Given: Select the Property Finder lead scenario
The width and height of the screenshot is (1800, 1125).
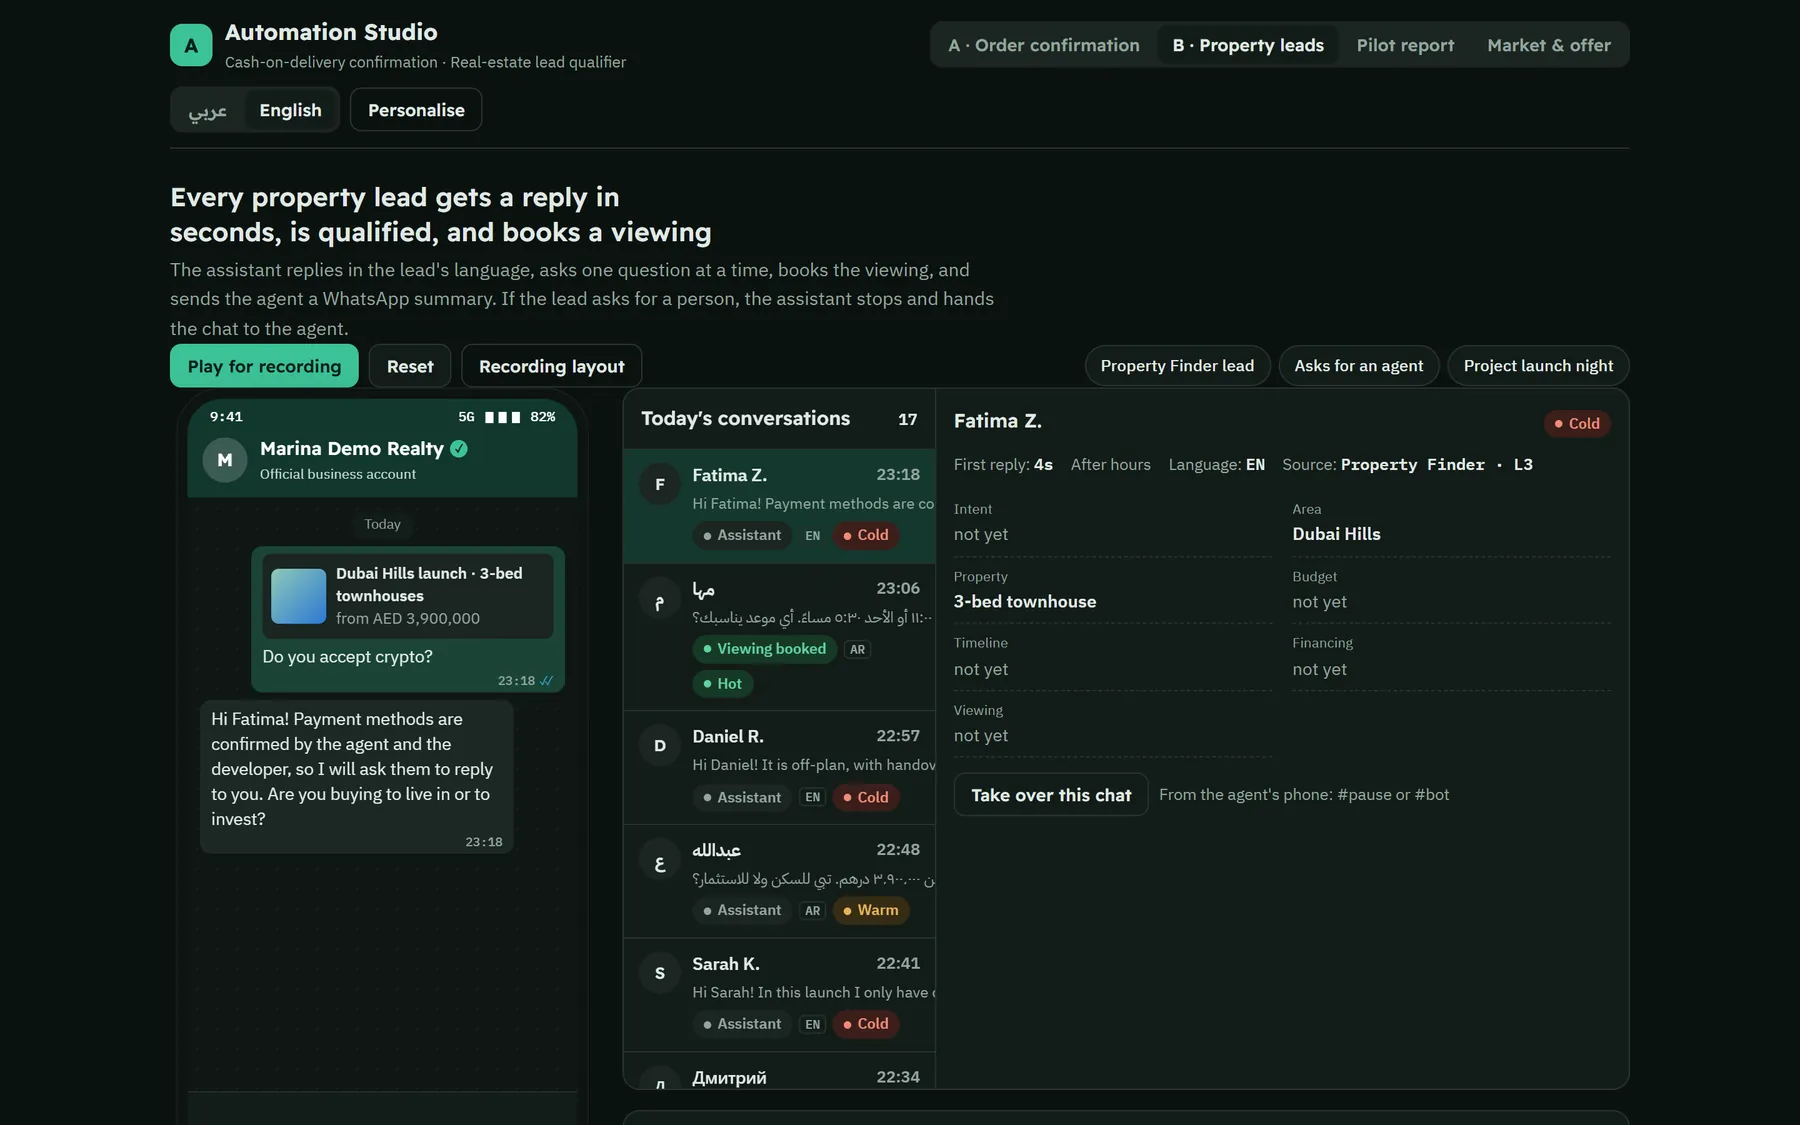Looking at the screenshot, I should (x=1177, y=366).
